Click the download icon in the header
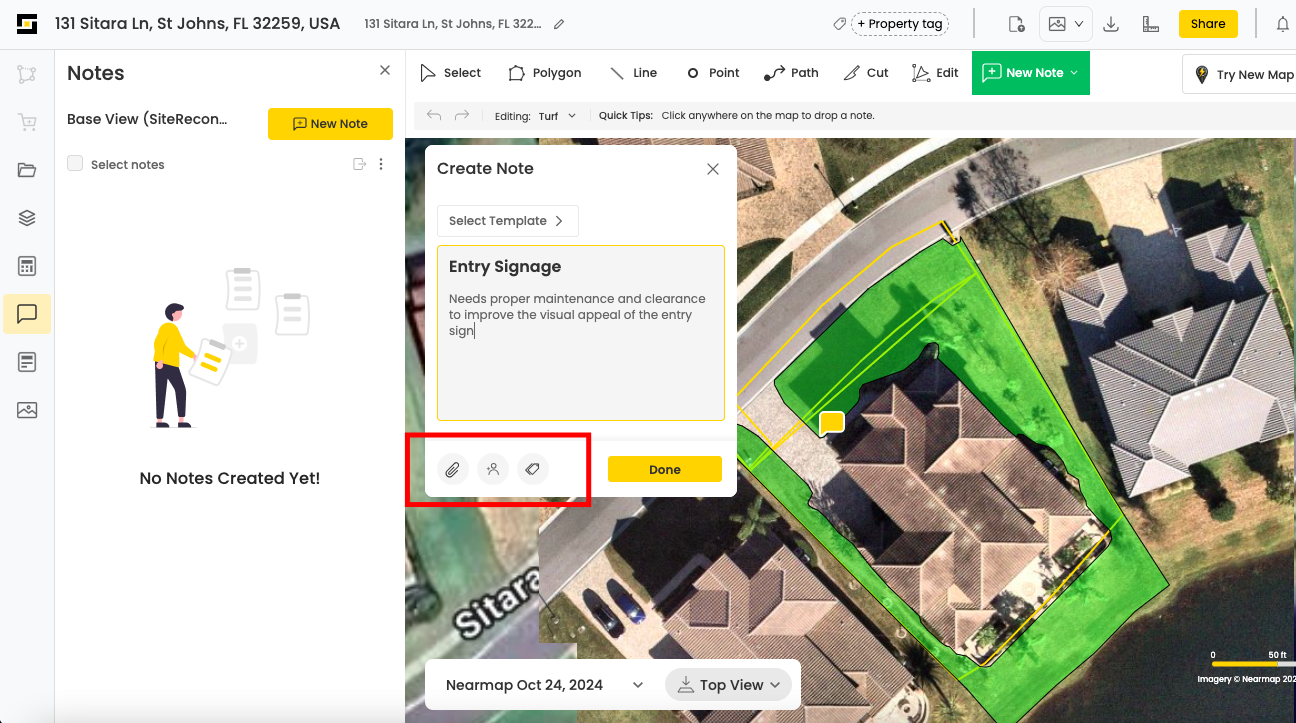The height and width of the screenshot is (723, 1296). pyautogui.click(x=1110, y=24)
